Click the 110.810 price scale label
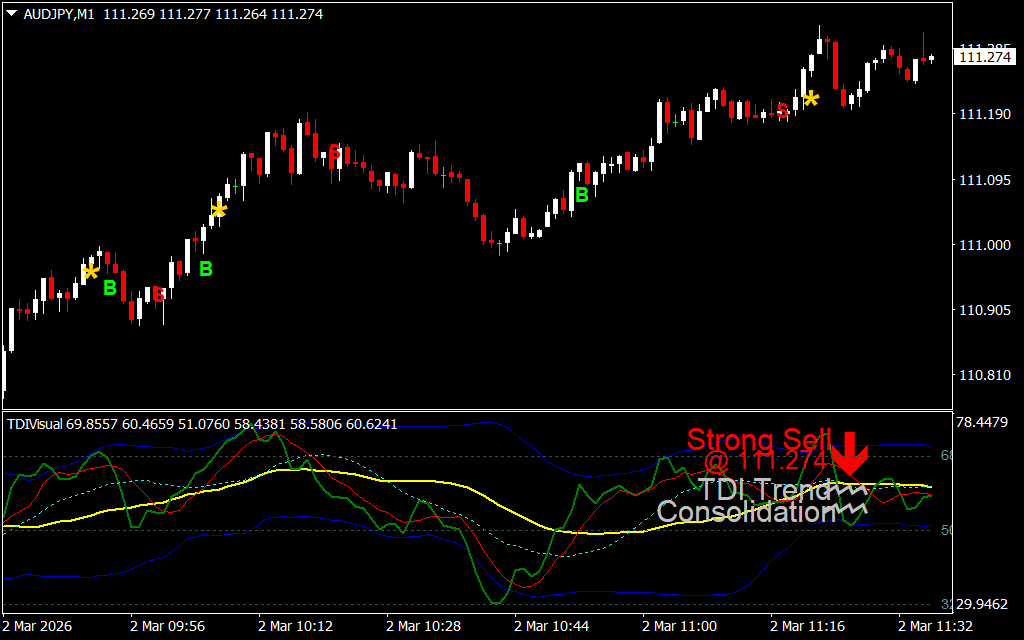 pos(984,375)
